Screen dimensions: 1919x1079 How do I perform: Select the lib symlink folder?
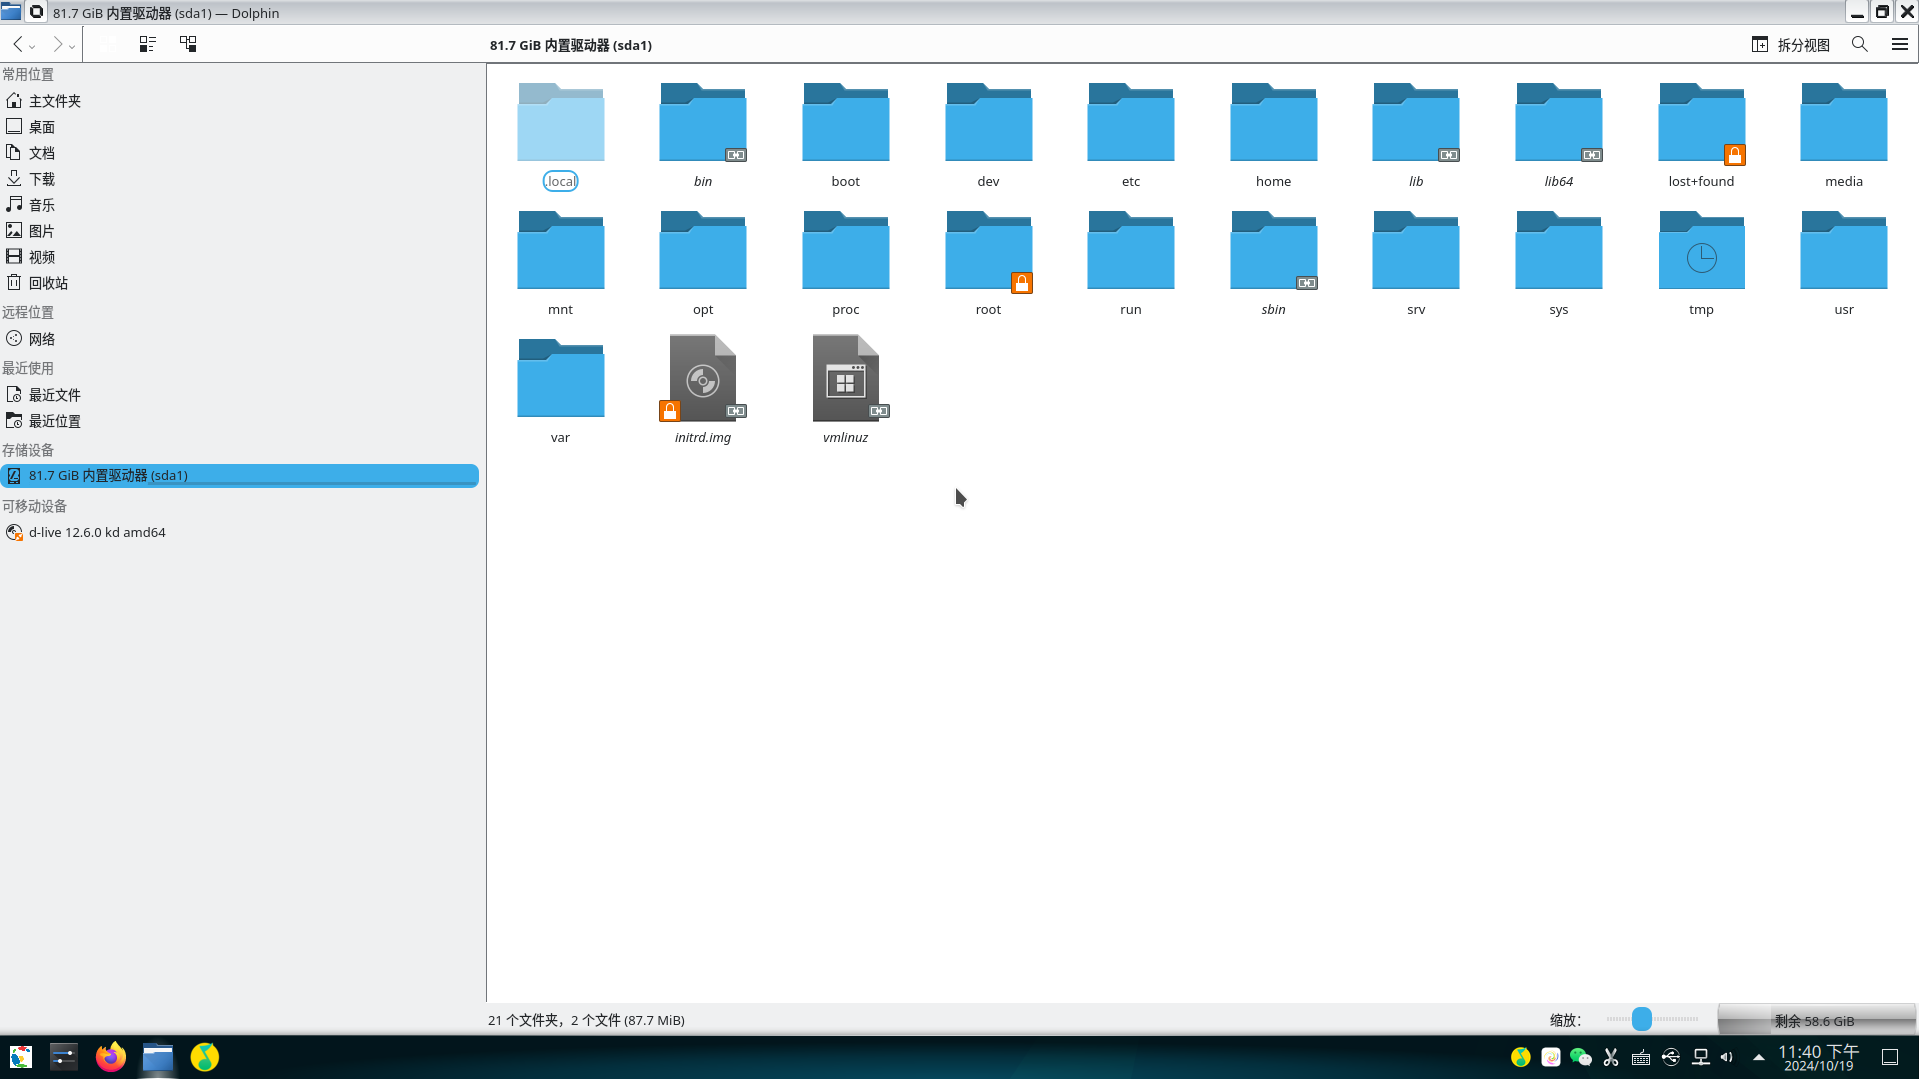pos(1416,123)
